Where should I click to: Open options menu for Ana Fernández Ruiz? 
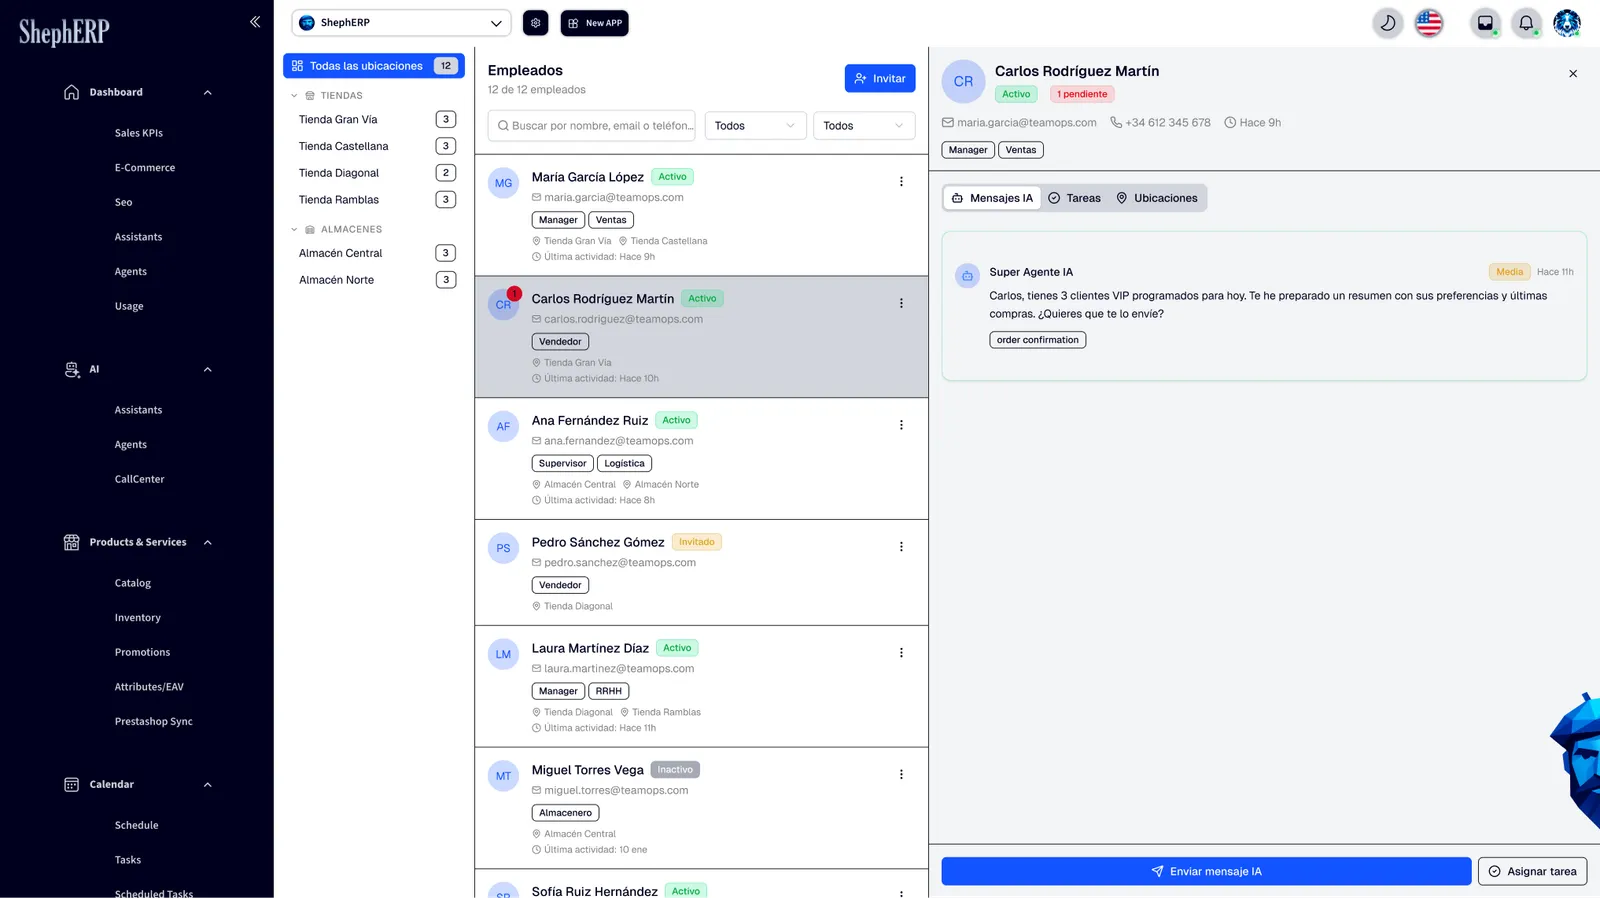901,425
